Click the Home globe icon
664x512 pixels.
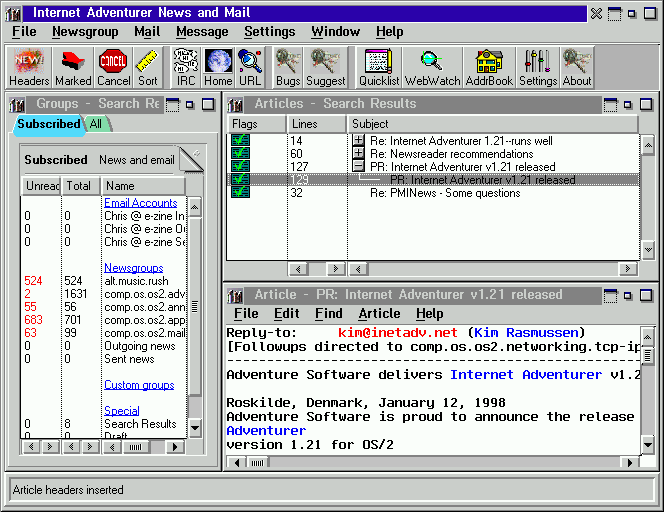point(218,68)
